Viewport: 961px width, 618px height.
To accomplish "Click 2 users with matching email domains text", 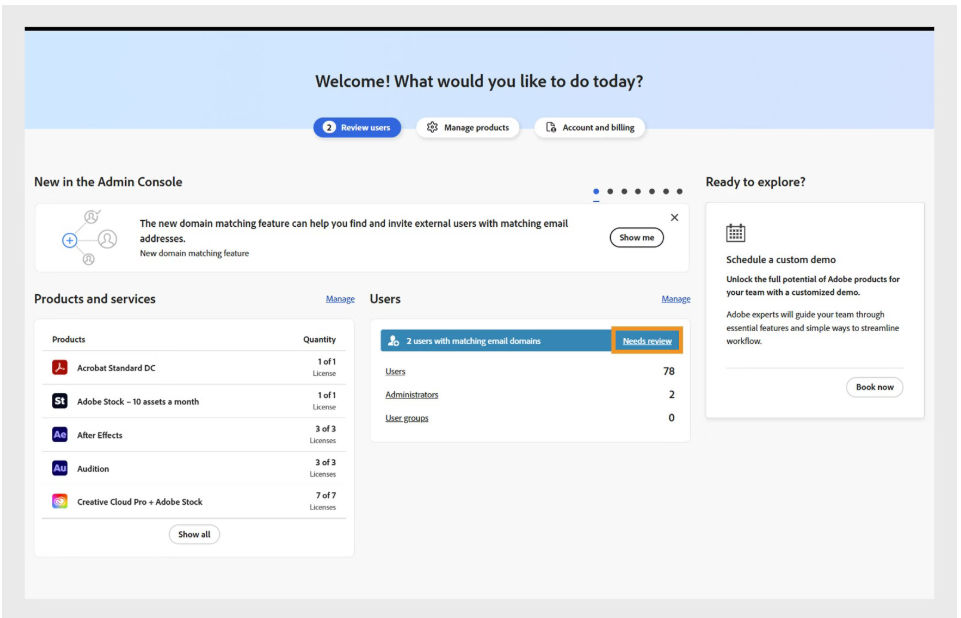I will pos(473,341).
